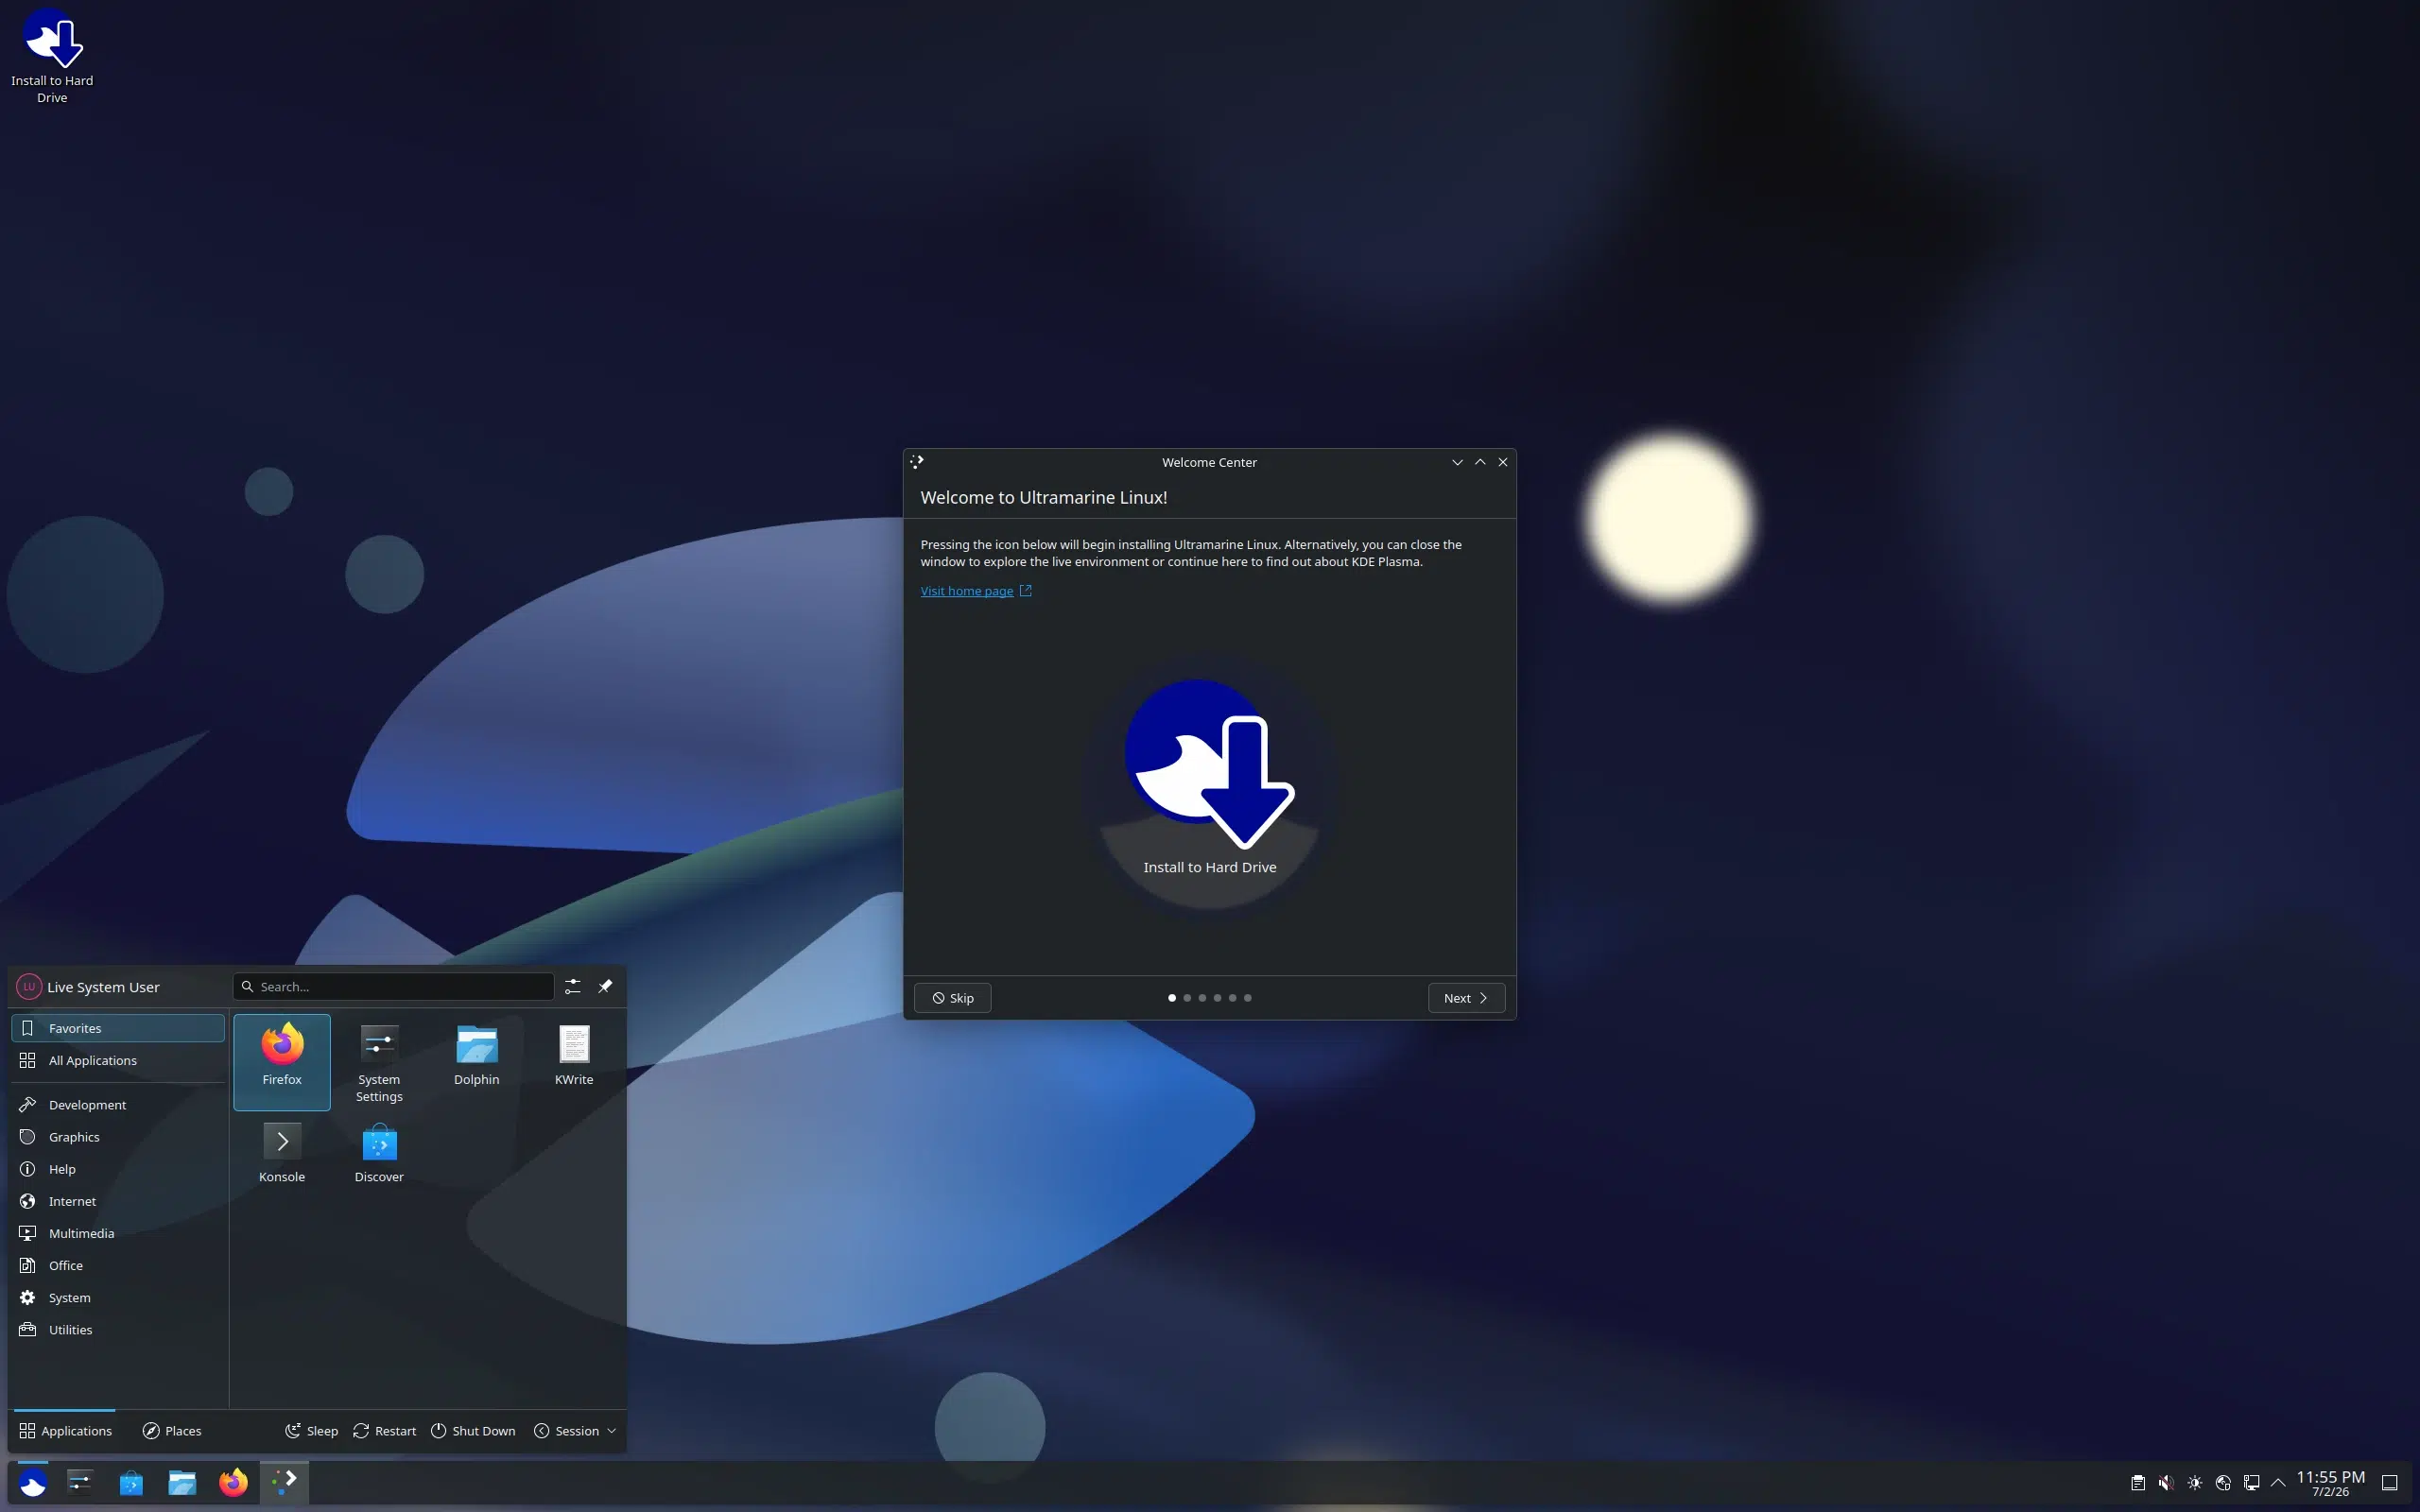Toggle the launcher pin-open button
The image size is (2420, 1512).
[x=605, y=986]
